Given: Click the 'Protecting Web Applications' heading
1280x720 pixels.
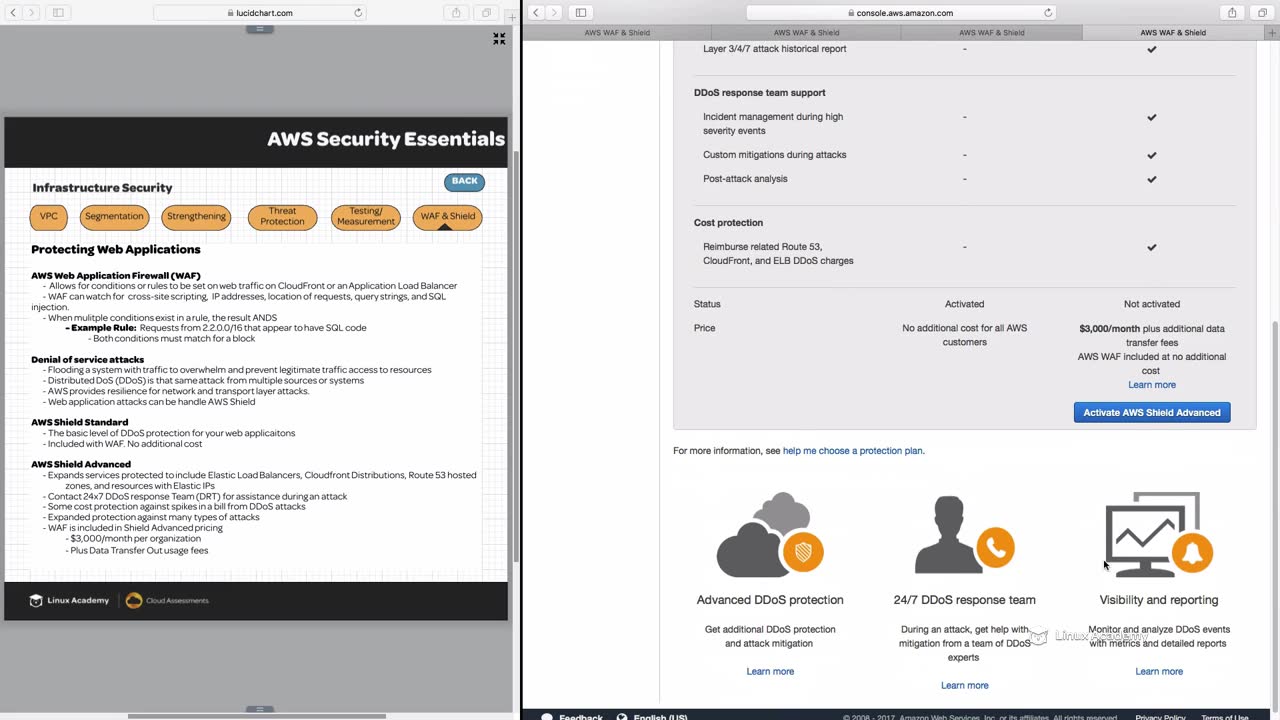Looking at the screenshot, I should tap(116, 249).
